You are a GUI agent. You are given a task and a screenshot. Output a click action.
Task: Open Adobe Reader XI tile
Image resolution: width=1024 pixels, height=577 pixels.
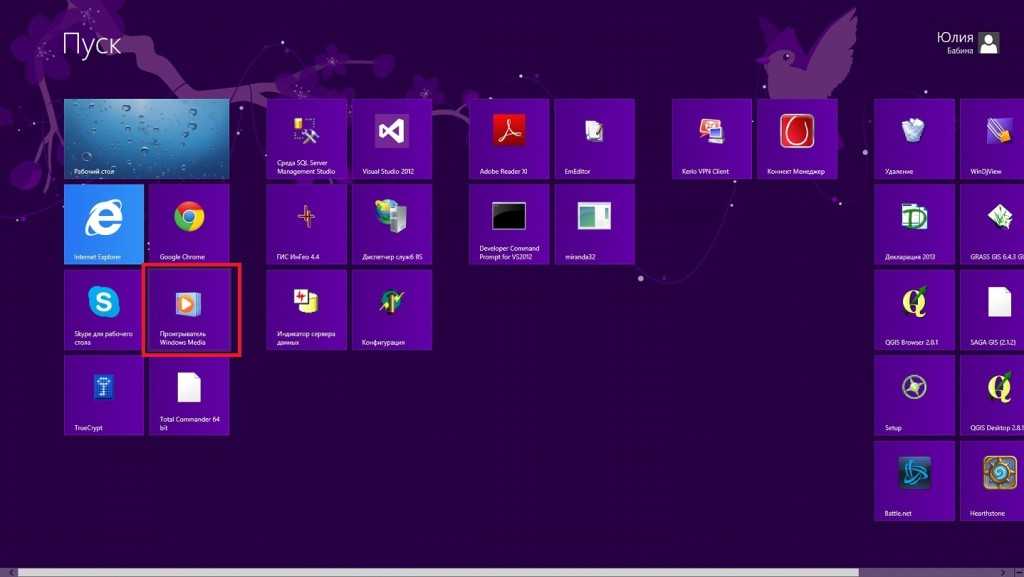(509, 139)
